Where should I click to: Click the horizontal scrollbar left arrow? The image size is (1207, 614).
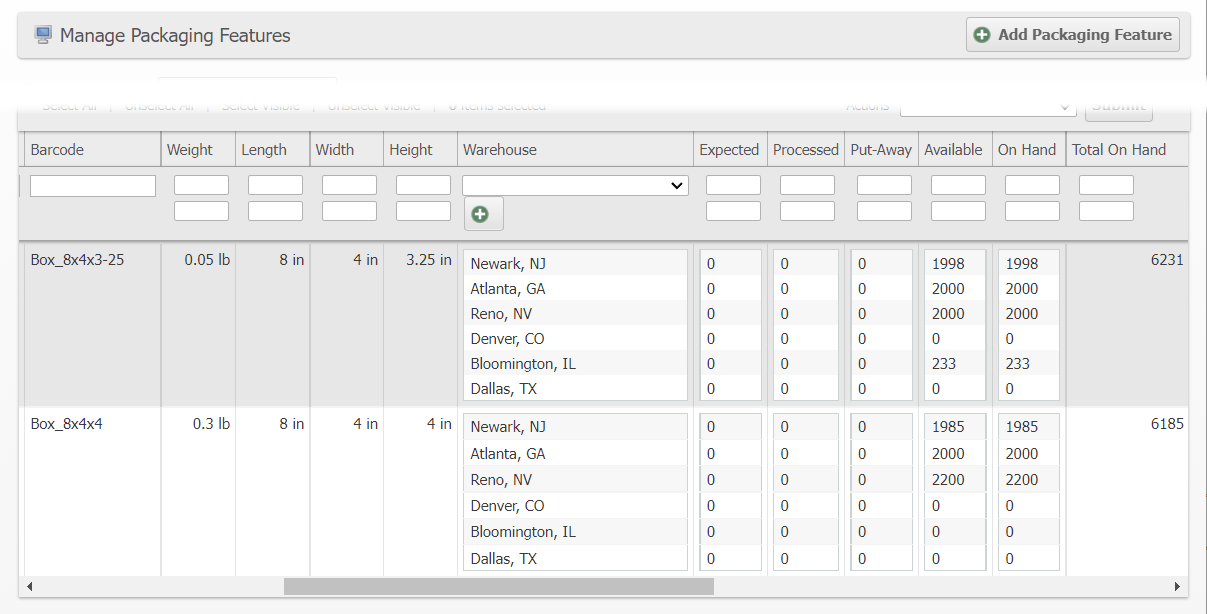[29, 586]
